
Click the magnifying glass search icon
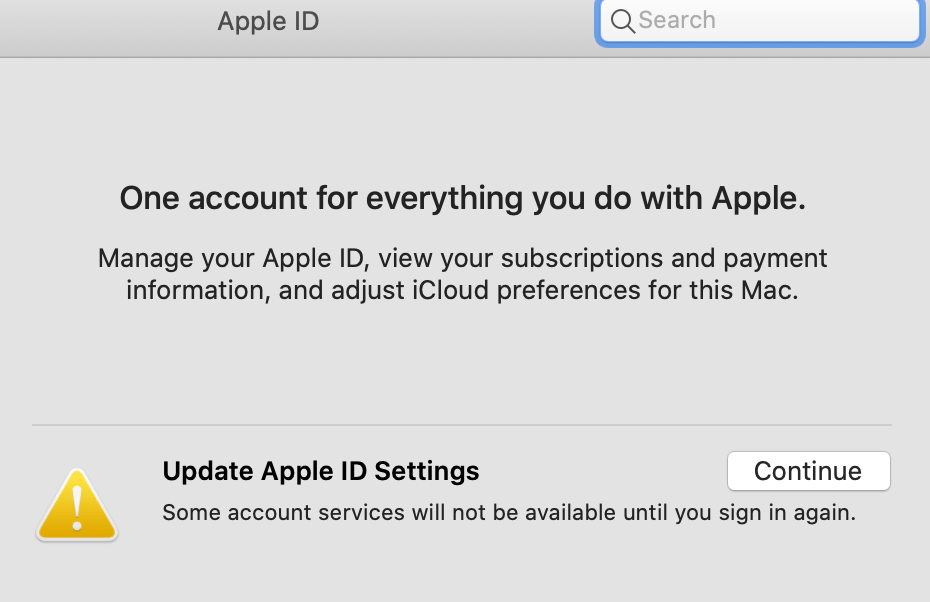click(622, 21)
